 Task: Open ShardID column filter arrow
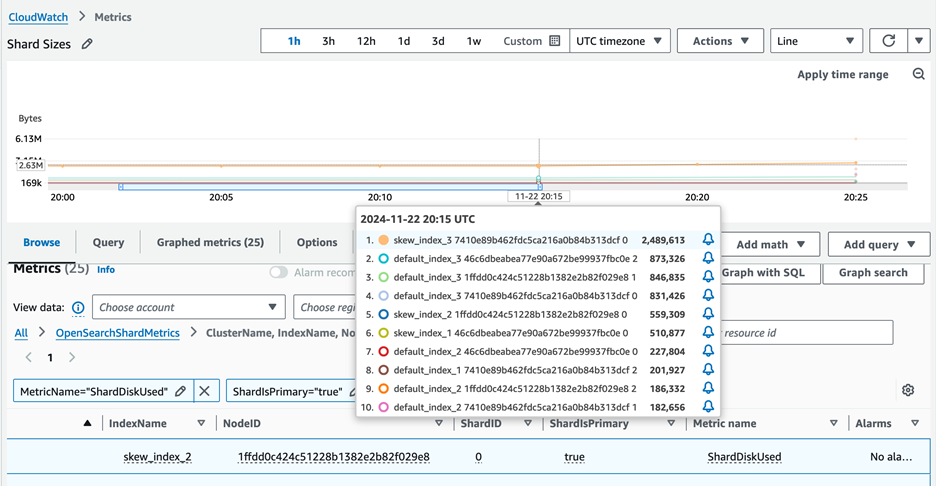(528, 423)
